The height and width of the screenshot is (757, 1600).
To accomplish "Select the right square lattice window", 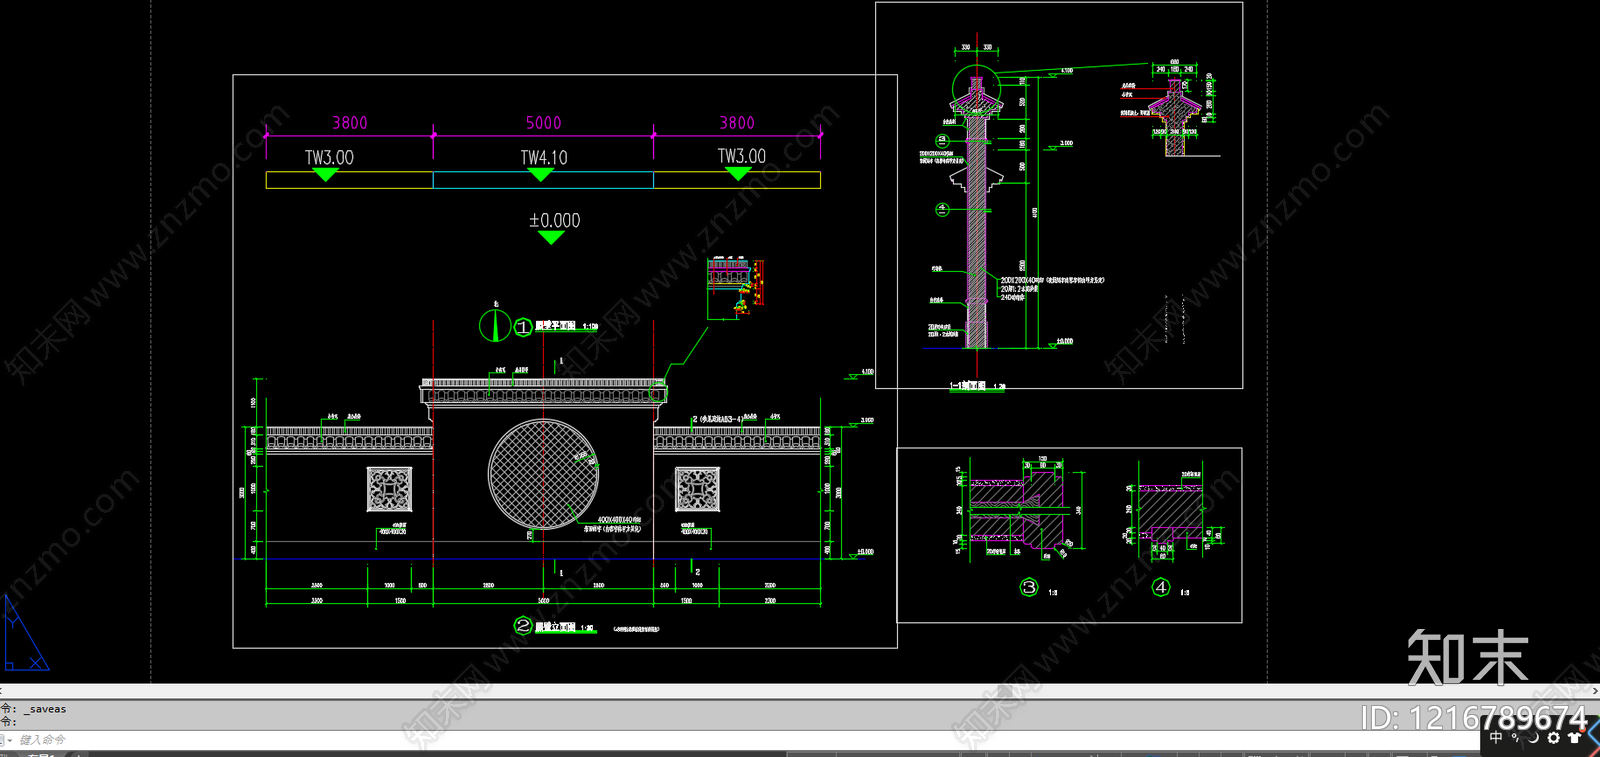I will click(698, 490).
